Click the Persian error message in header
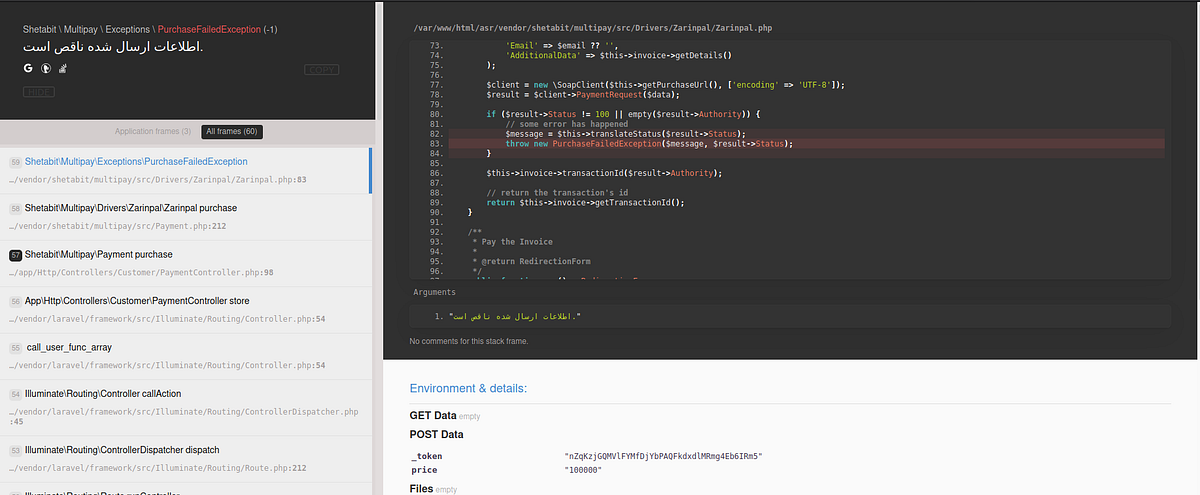The image size is (1200, 495). tap(113, 47)
